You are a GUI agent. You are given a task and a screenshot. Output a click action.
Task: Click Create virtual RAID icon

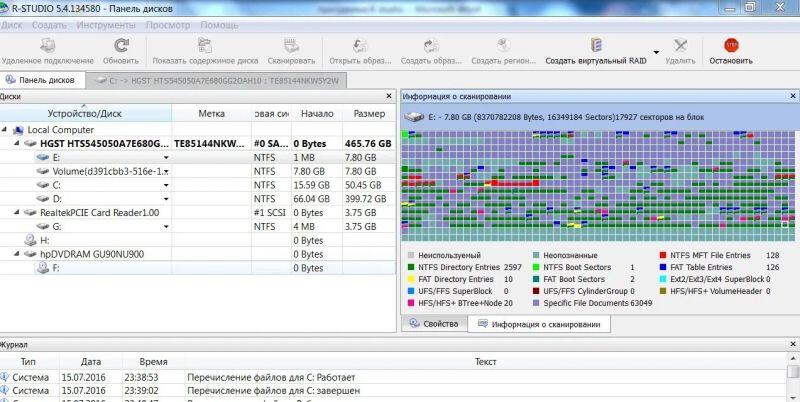(597, 46)
